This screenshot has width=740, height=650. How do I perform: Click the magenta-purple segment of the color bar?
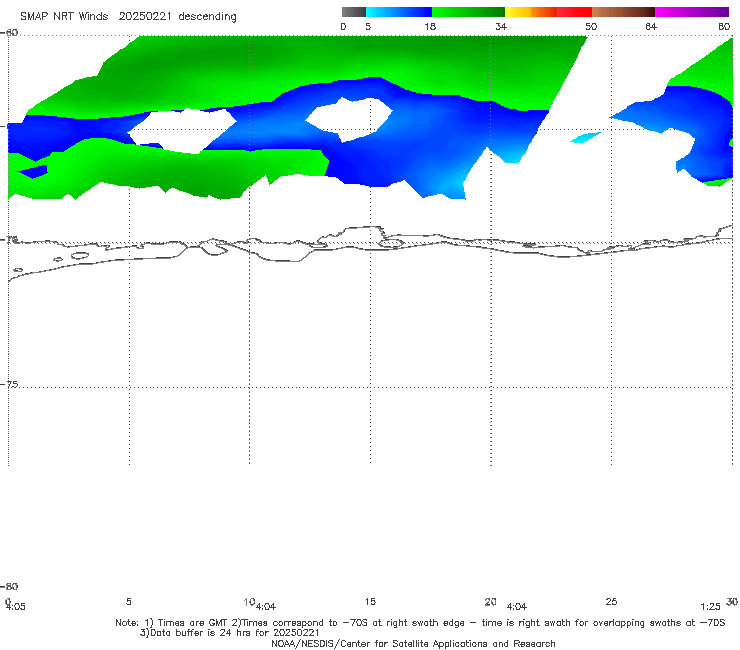pos(692,12)
